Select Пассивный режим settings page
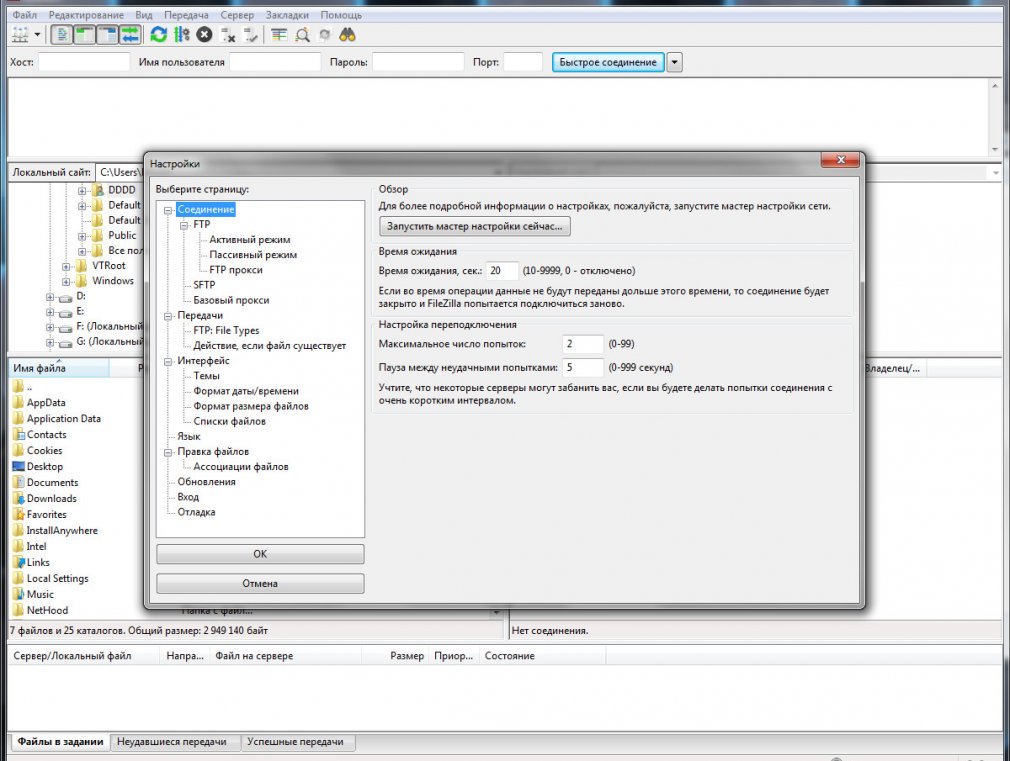This screenshot has width=1010, height=761. point(253,255)
